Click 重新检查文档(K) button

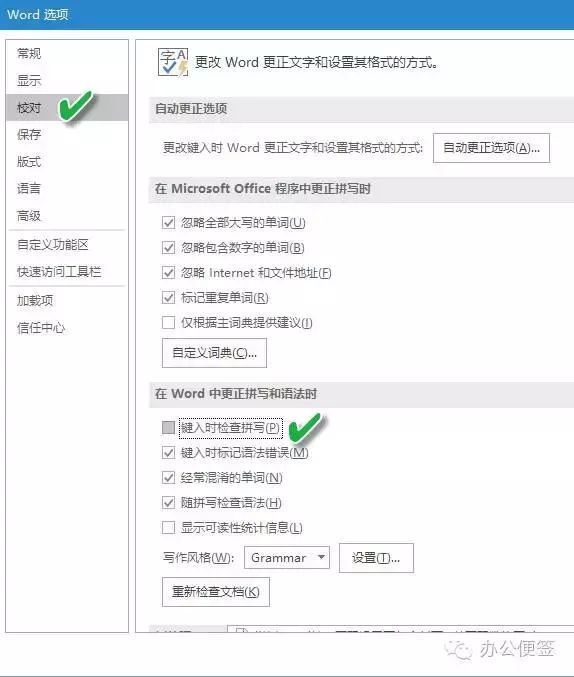pyautogui.click(x=216, y=592)
